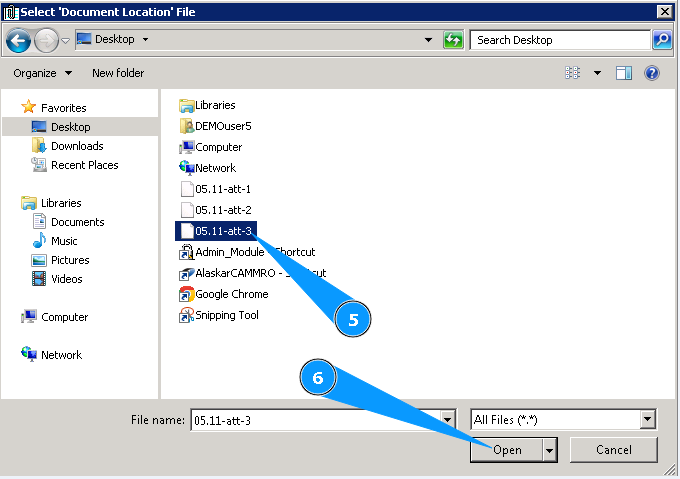The height and width of the screenshot is (479, 680).
Task: Select Admin_Module shortcut in file list
Action: click(247, 252)
